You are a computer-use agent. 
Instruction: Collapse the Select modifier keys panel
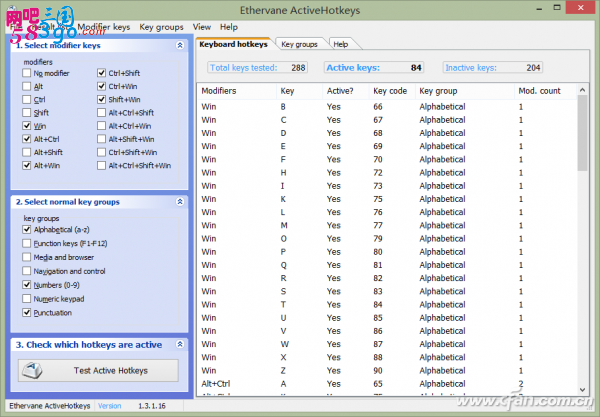[180, 45]
